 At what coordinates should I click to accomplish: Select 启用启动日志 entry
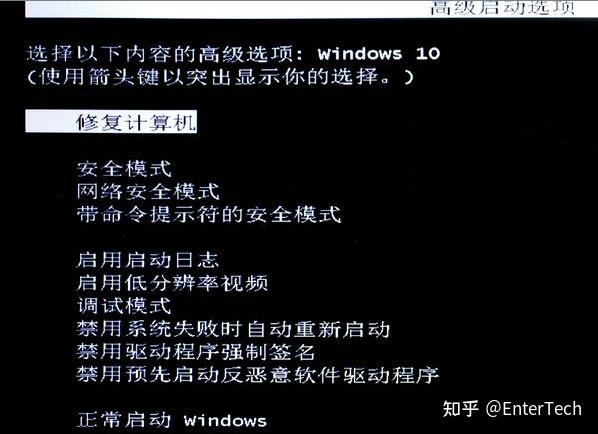[x=148, y=260]
